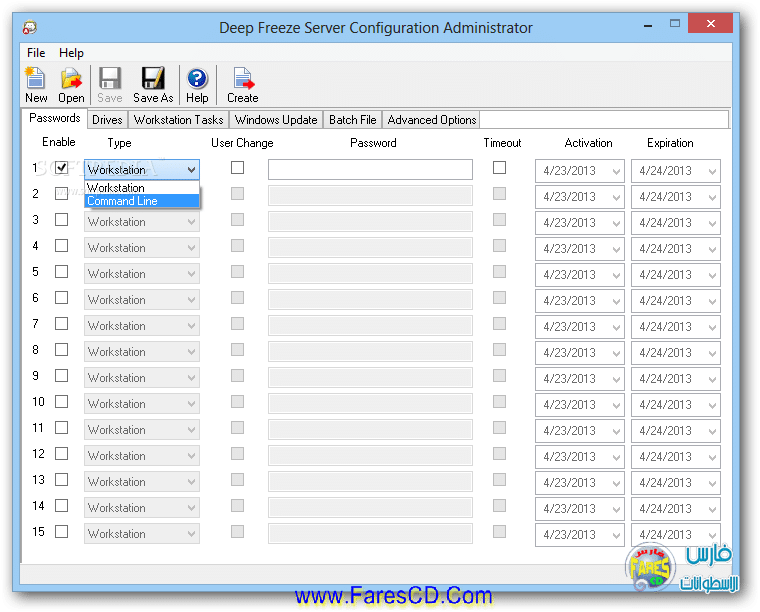Open row 3 Activation date dropdown
The width and height of the screenshot is (760, 612).
616,223
